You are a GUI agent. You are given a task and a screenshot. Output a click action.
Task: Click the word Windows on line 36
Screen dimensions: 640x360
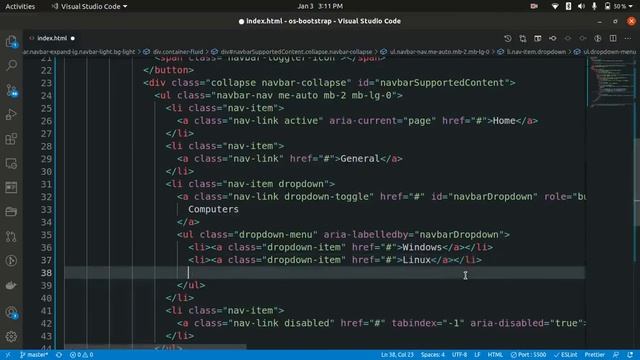(422, 247)
